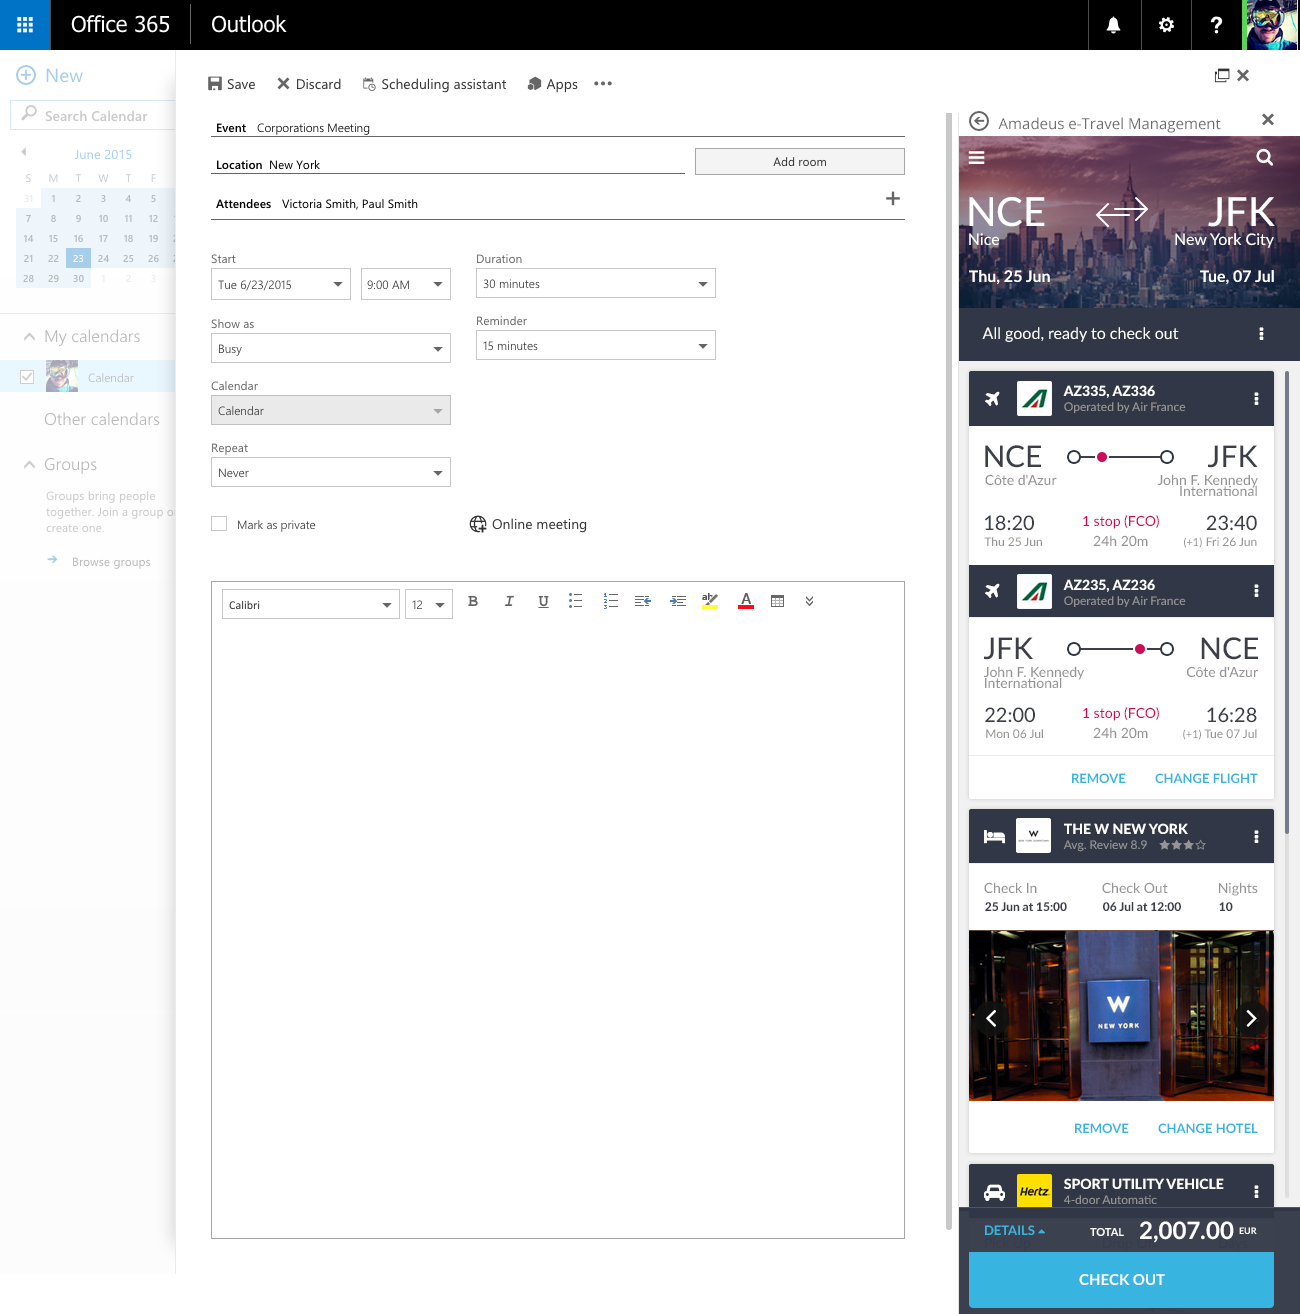The image size is (1300, 1314).
Task: Go to the previous month in mini calendar
Action: pyautogui.click(x=24, y=152)
